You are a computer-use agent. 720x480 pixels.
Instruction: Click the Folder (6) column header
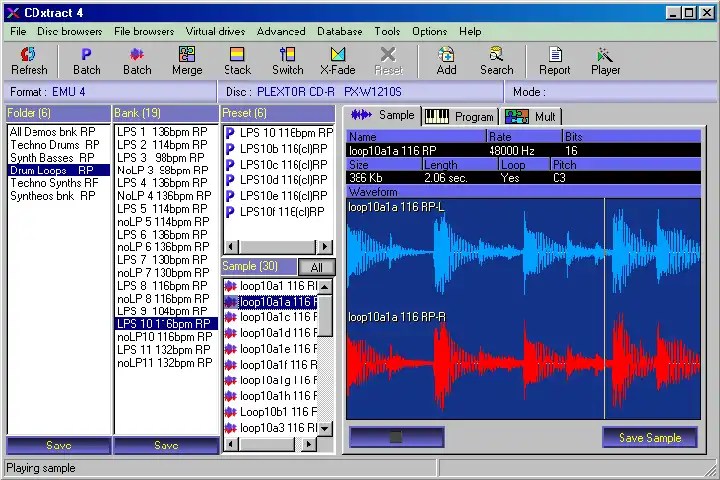click(x=58, y=113)
